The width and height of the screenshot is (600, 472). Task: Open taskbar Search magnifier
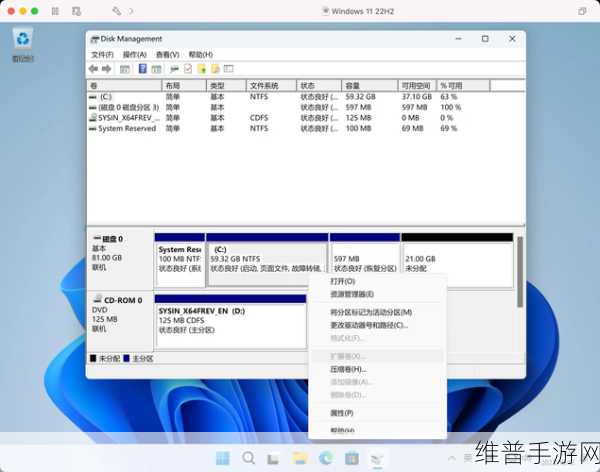click(x=249, y=458)
